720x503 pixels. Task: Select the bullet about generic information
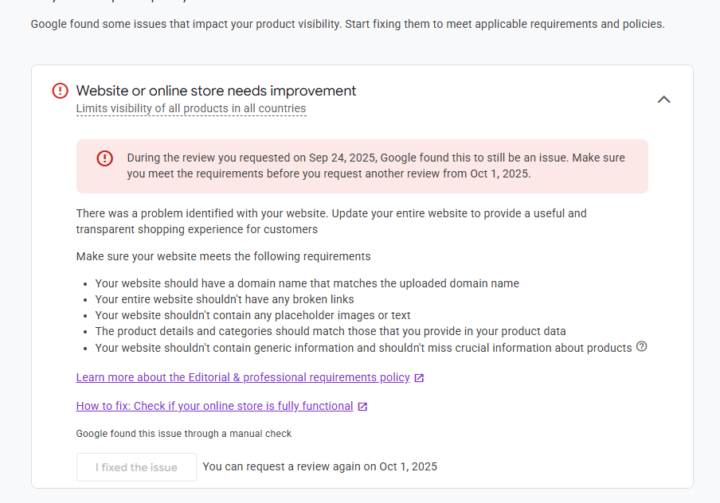(363, 348)
